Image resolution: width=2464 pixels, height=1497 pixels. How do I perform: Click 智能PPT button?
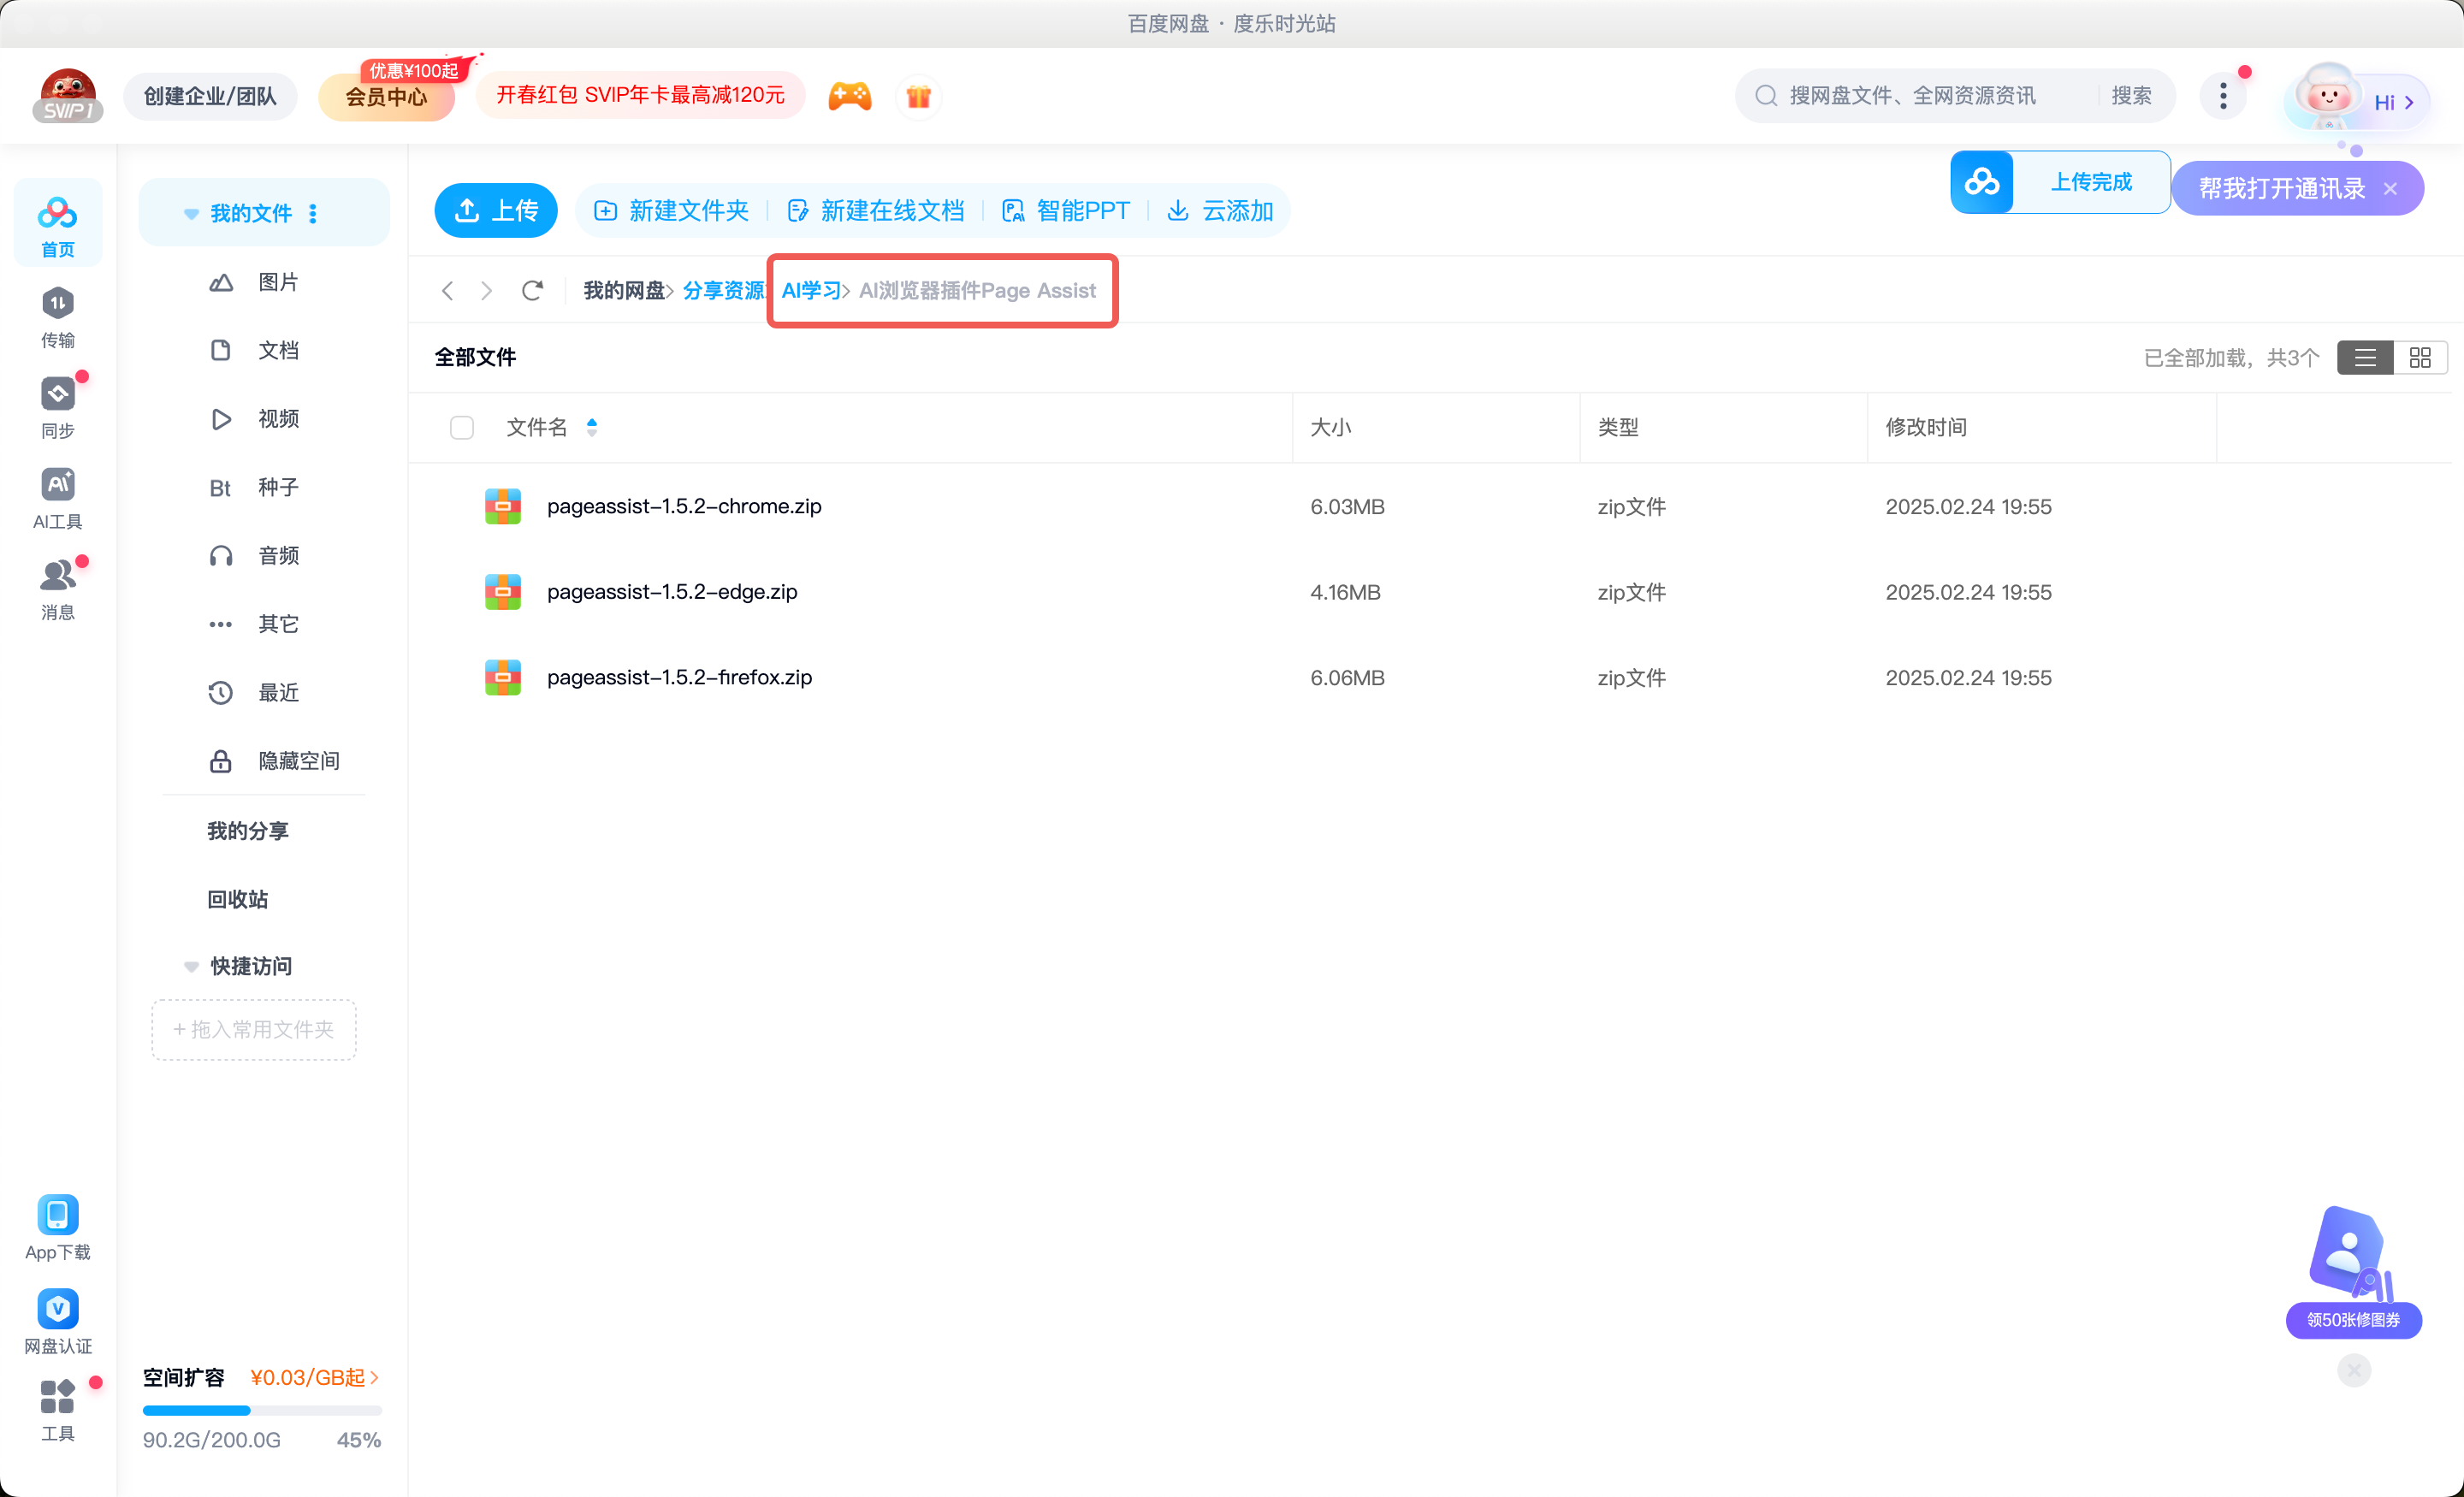coord(1066,210)
